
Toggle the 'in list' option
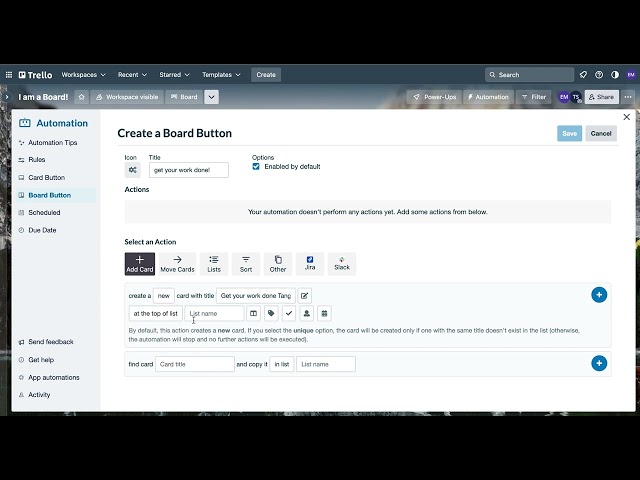[282, 364]
